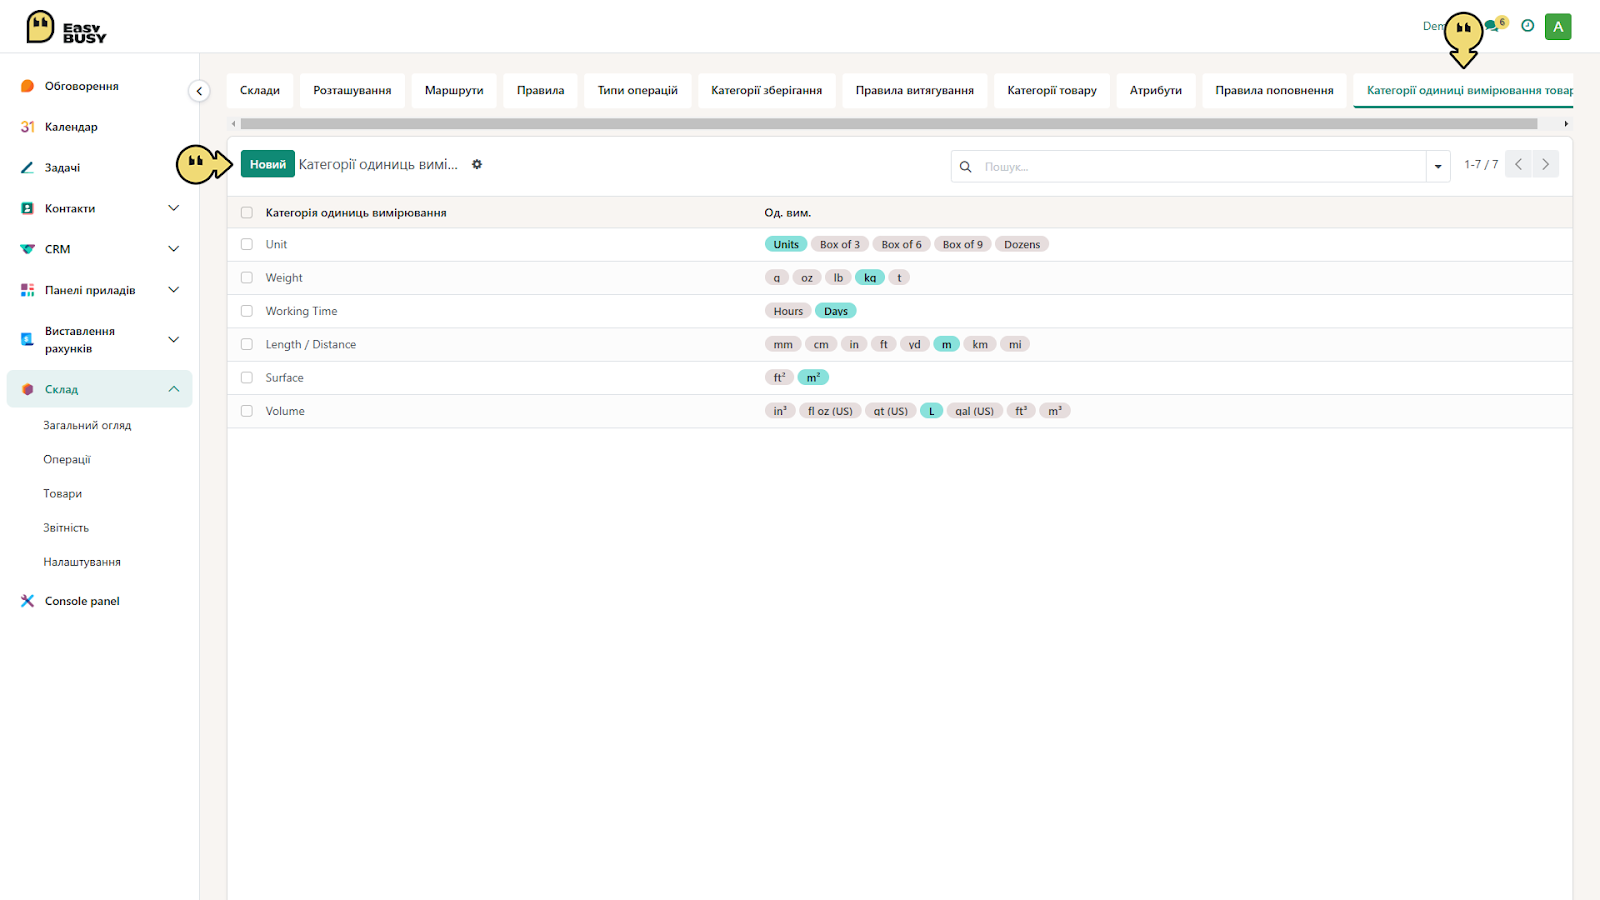Open the Console panel sidebar icon
Viewport: 1600px width, 900px height.
(27, 601)
